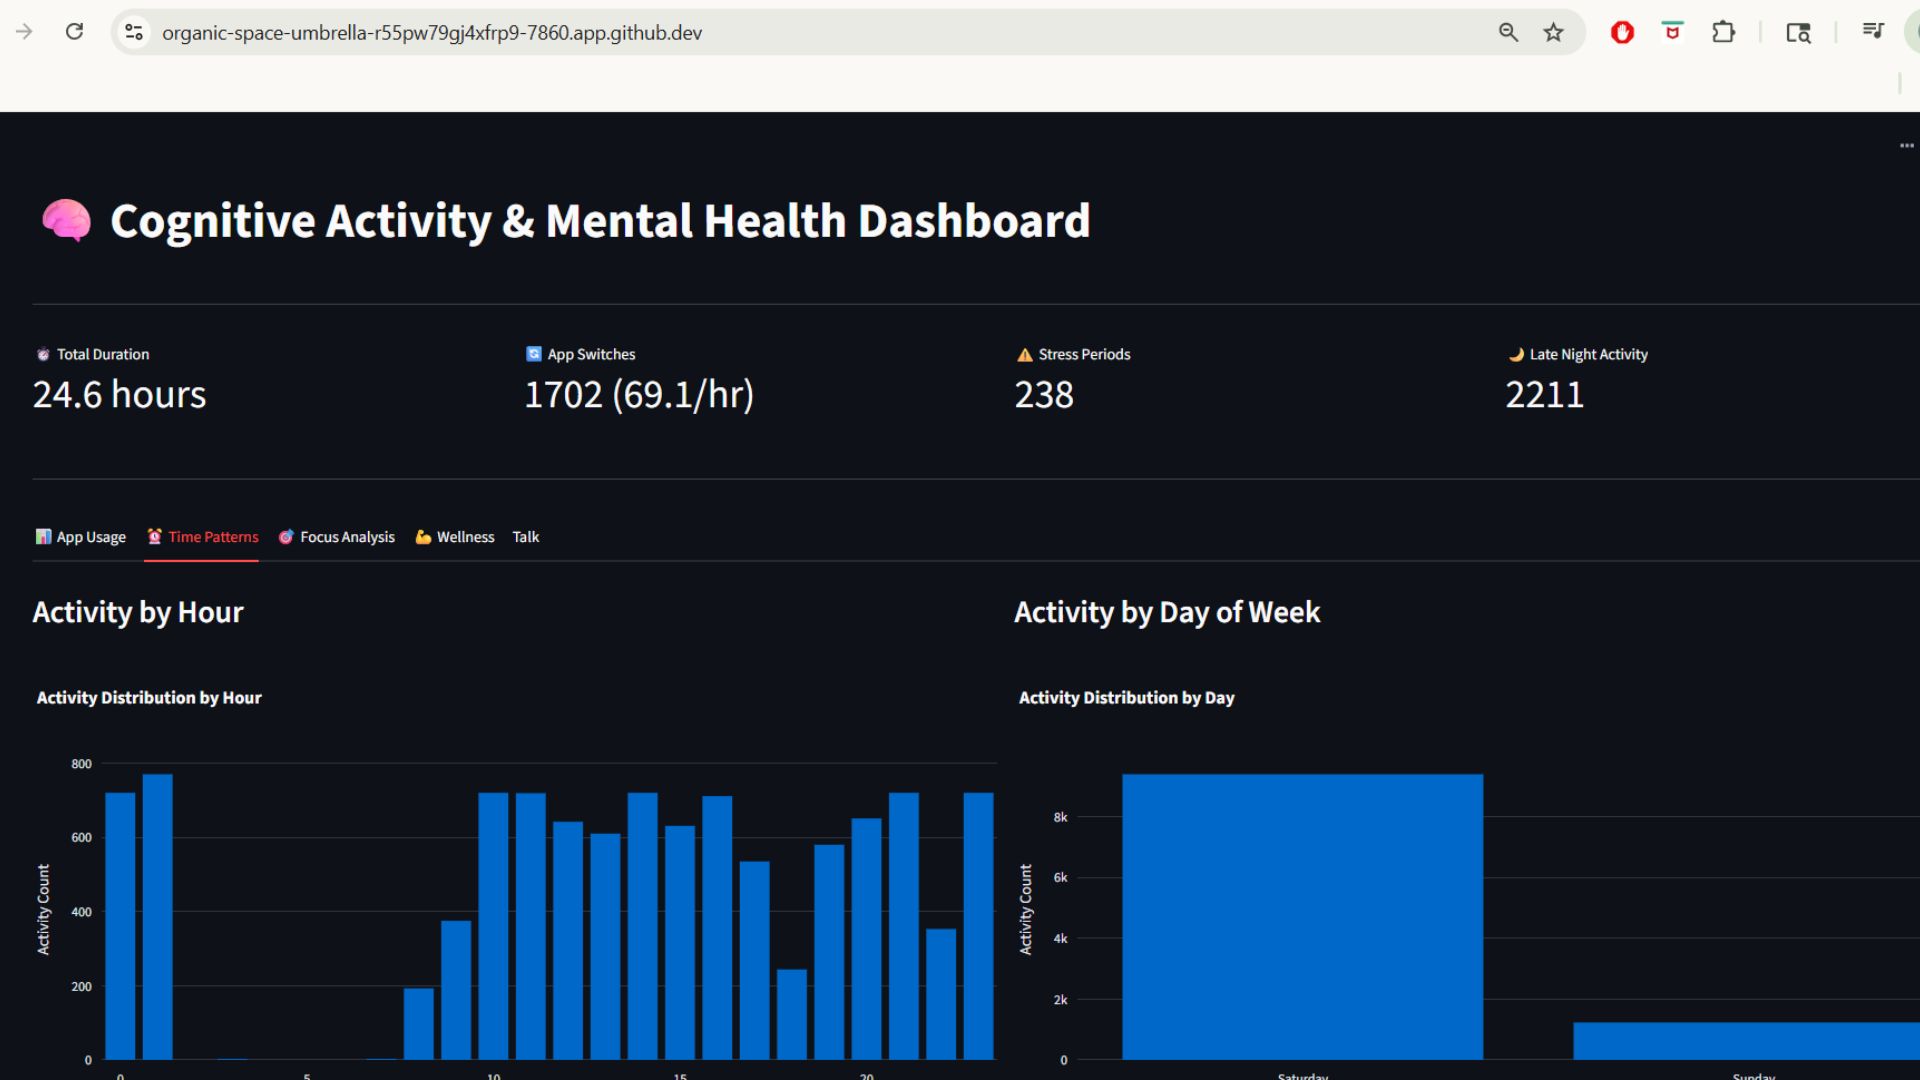Viewport: 1920px width, 1080px height.
Task: Open site information icon in address bar
Action: pos(134,32)
